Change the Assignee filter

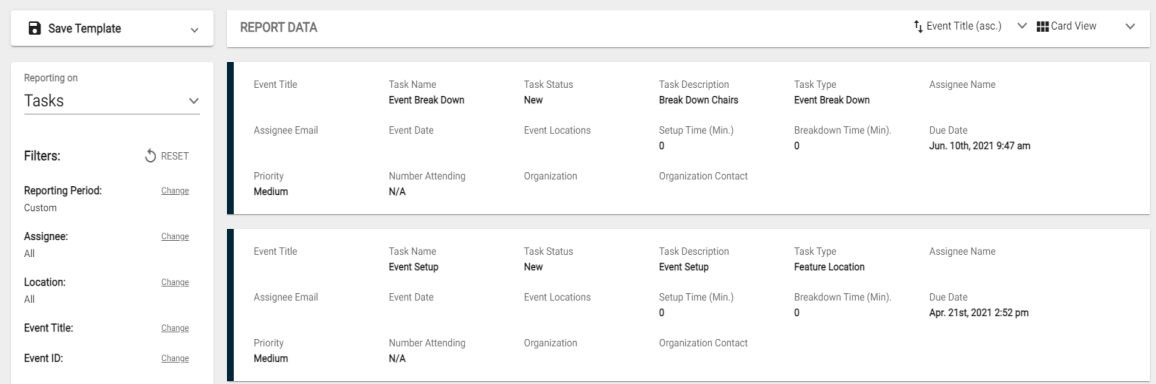175,237
